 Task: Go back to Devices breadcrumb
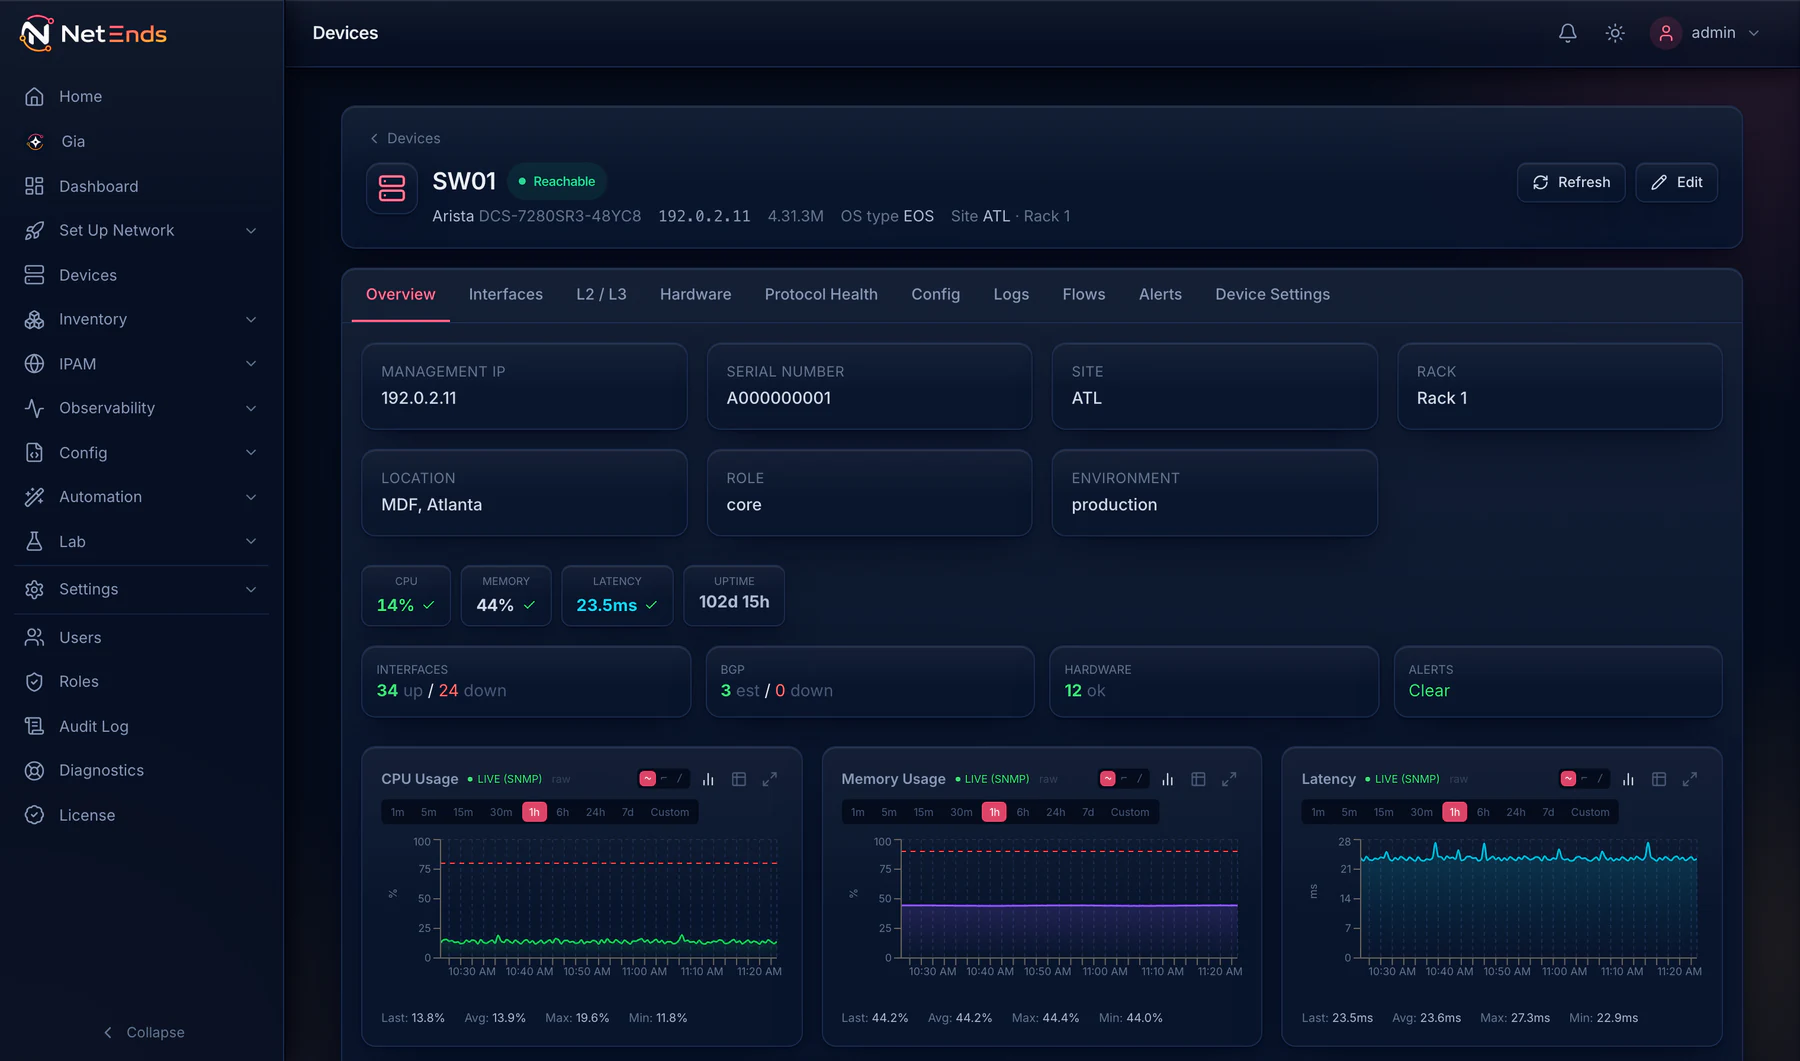click(x=405, y=138)
